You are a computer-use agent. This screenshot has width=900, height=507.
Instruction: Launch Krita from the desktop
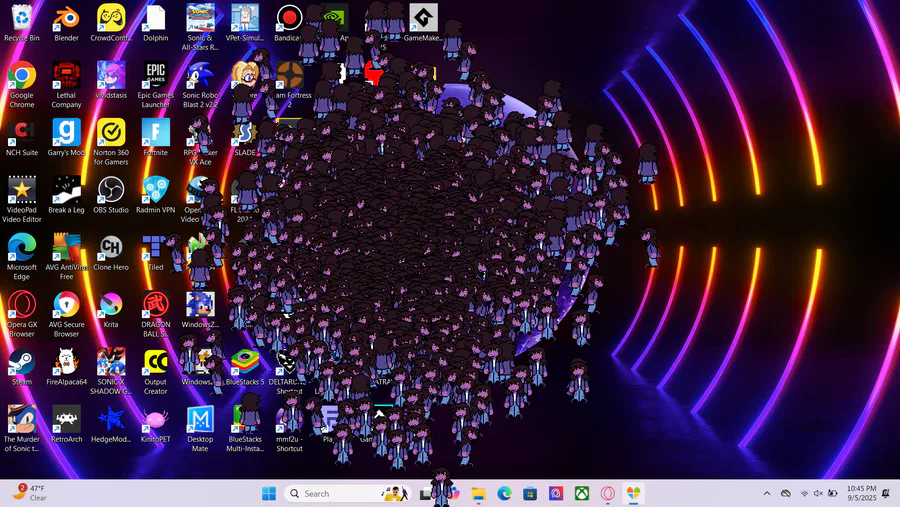(x=111, y=310)
